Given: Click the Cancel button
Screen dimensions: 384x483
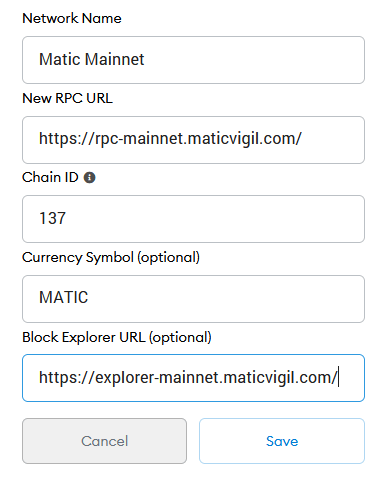Looking at the screenshot, I should (x=104, y=441).
